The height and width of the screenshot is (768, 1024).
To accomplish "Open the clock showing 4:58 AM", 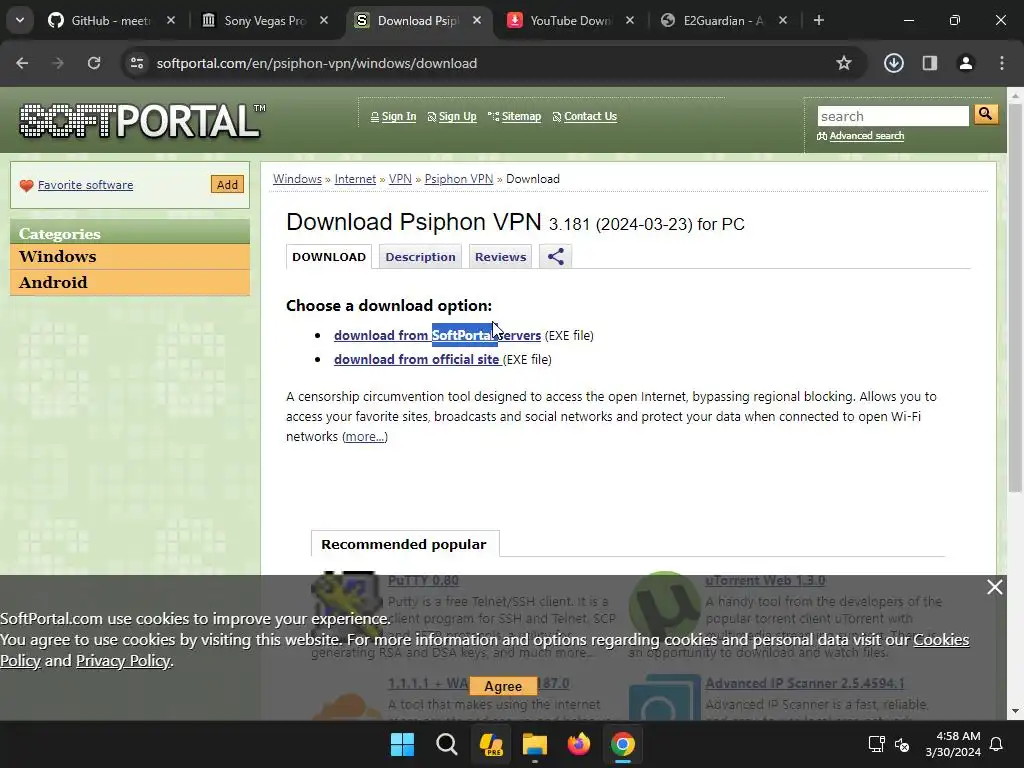I will [953, 744].
